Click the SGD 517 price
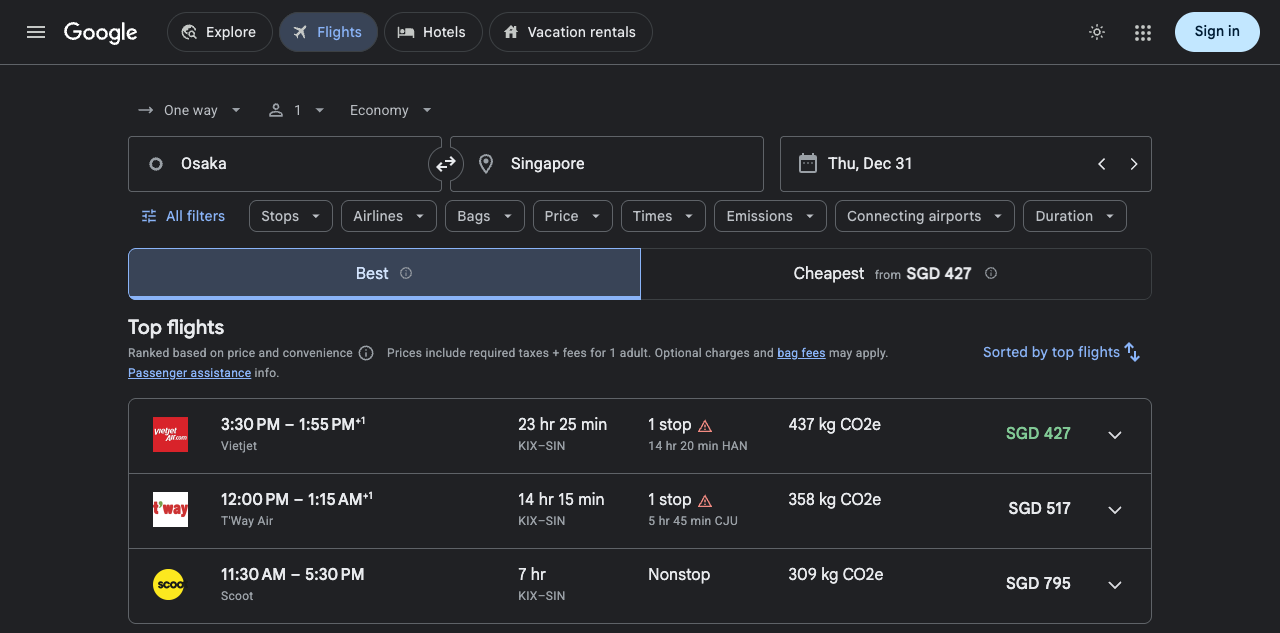Image resolution: width=1280 pixels, height=633 pixels. pos(1039,509)
